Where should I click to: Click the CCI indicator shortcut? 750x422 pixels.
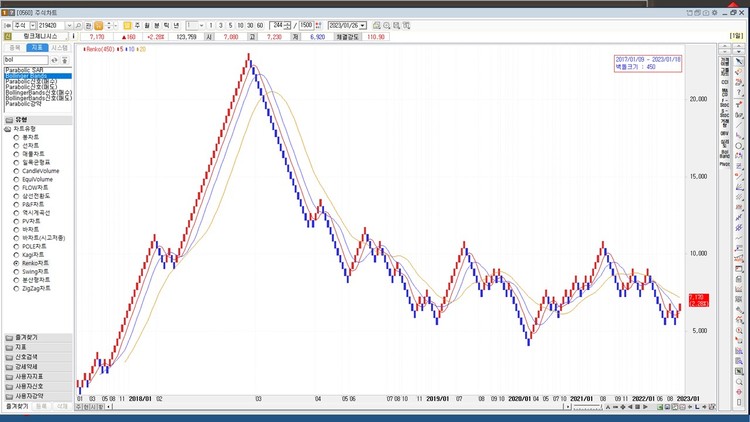coord(725,82)
